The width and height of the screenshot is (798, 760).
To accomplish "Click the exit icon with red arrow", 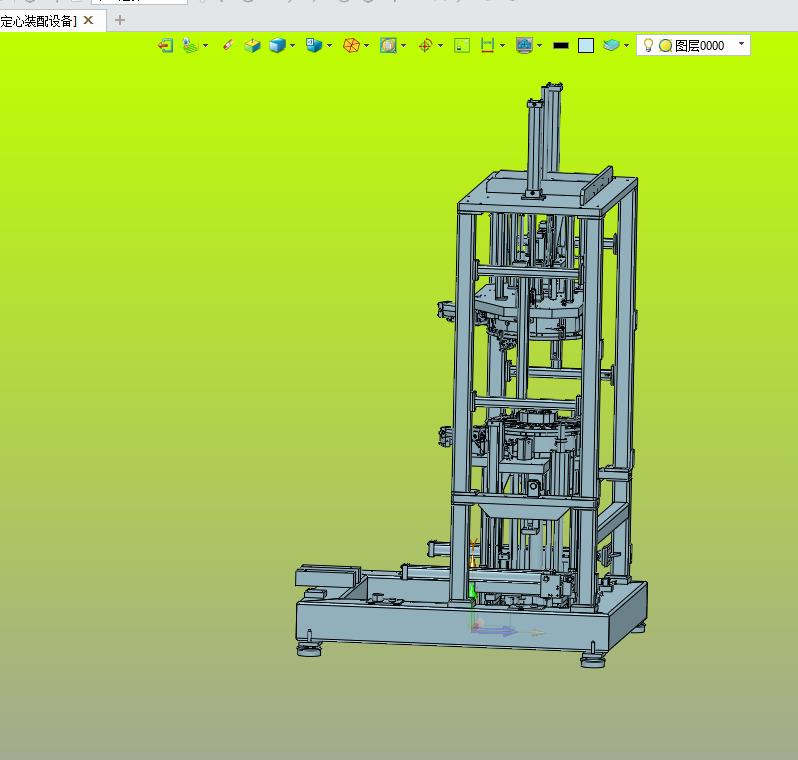I will point(165,45).
